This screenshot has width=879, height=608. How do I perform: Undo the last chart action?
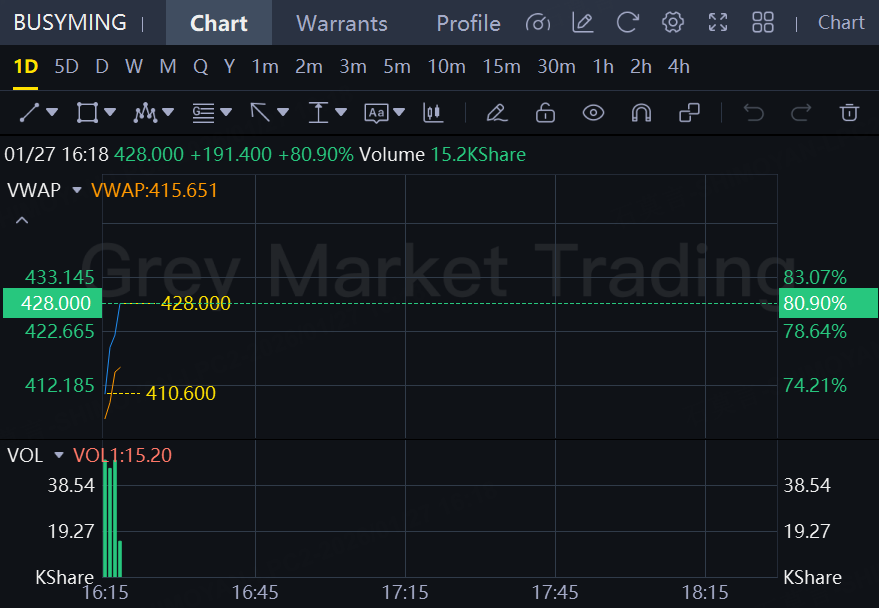pos(753,112)
